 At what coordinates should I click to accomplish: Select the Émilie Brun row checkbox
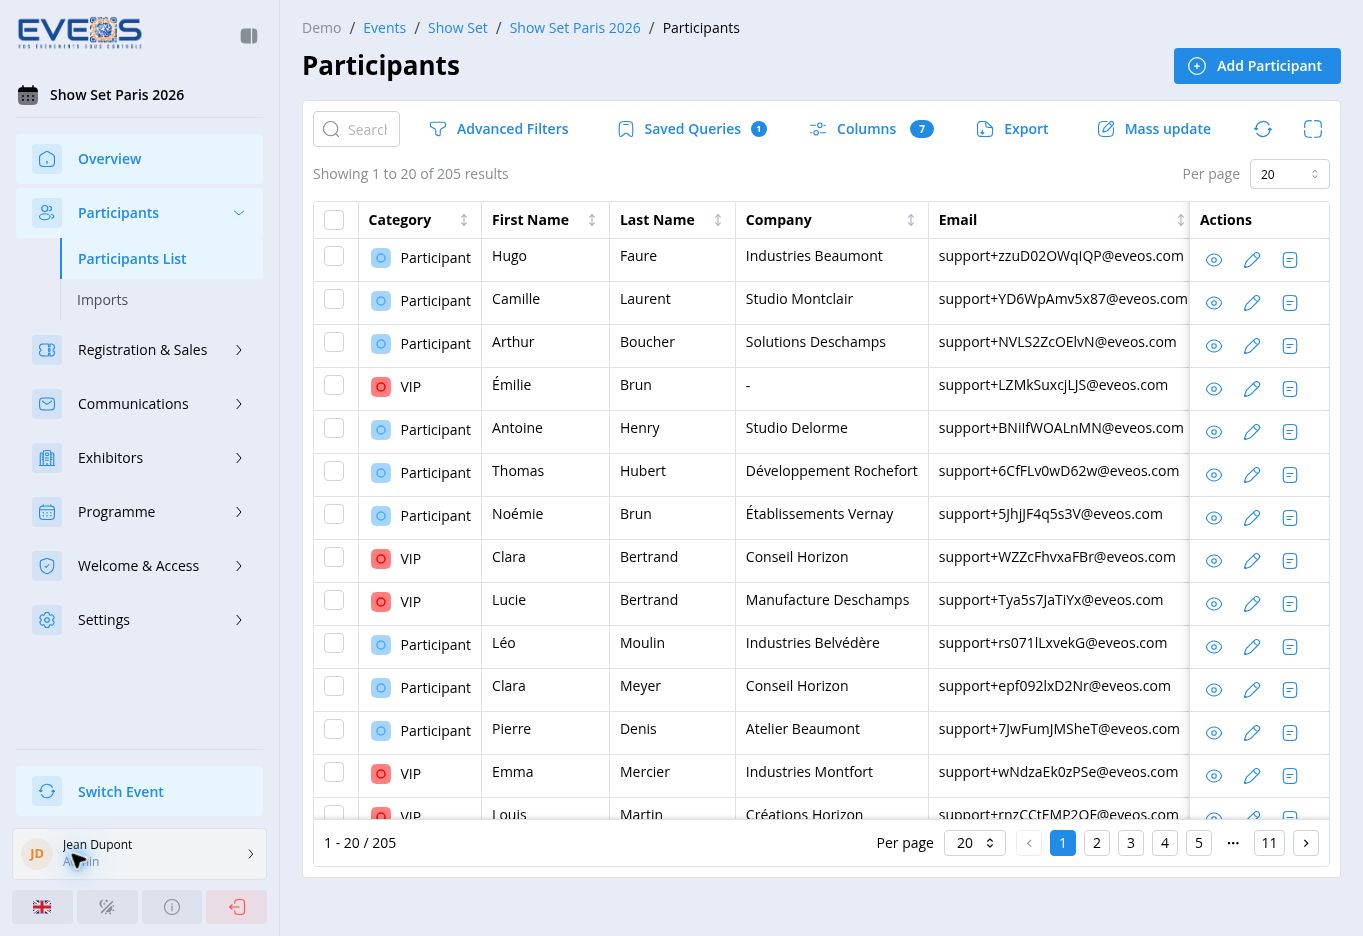coord(334,385)
